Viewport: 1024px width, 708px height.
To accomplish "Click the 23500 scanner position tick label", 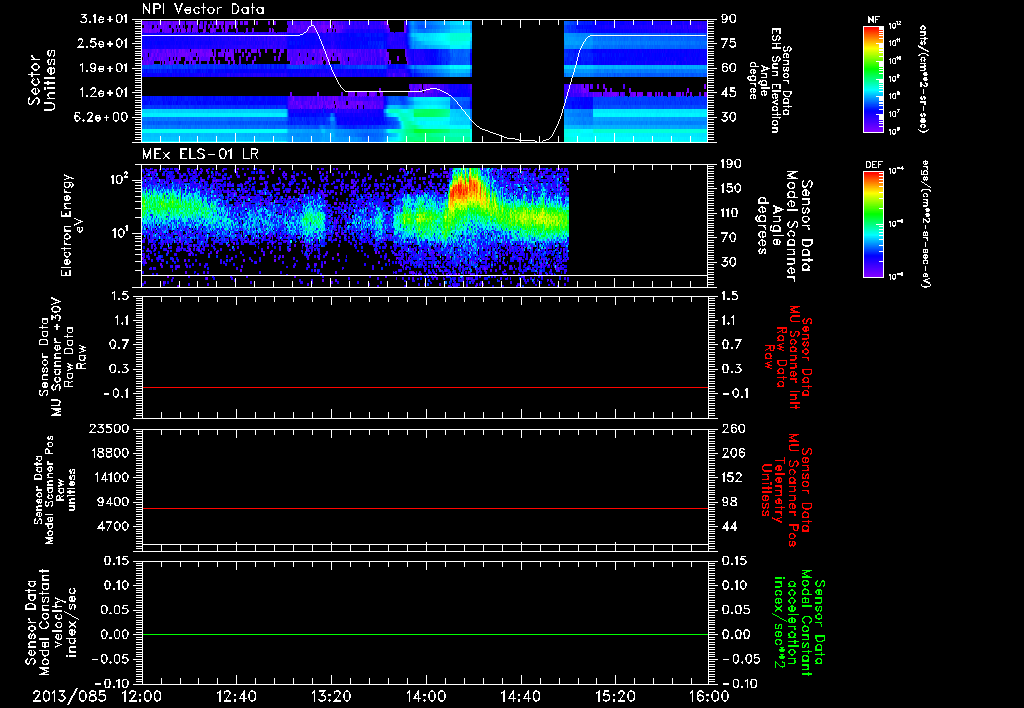I will coord(109,428).
